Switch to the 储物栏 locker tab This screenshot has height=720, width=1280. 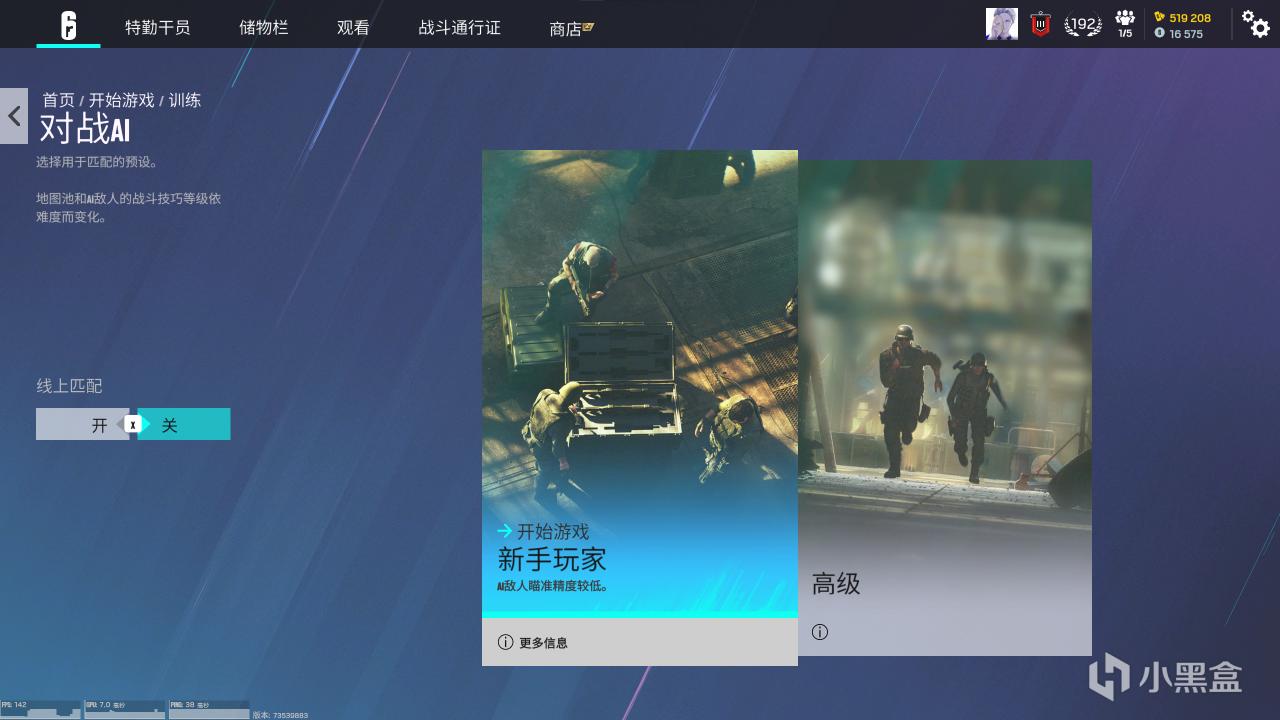[x=264, y=28]
